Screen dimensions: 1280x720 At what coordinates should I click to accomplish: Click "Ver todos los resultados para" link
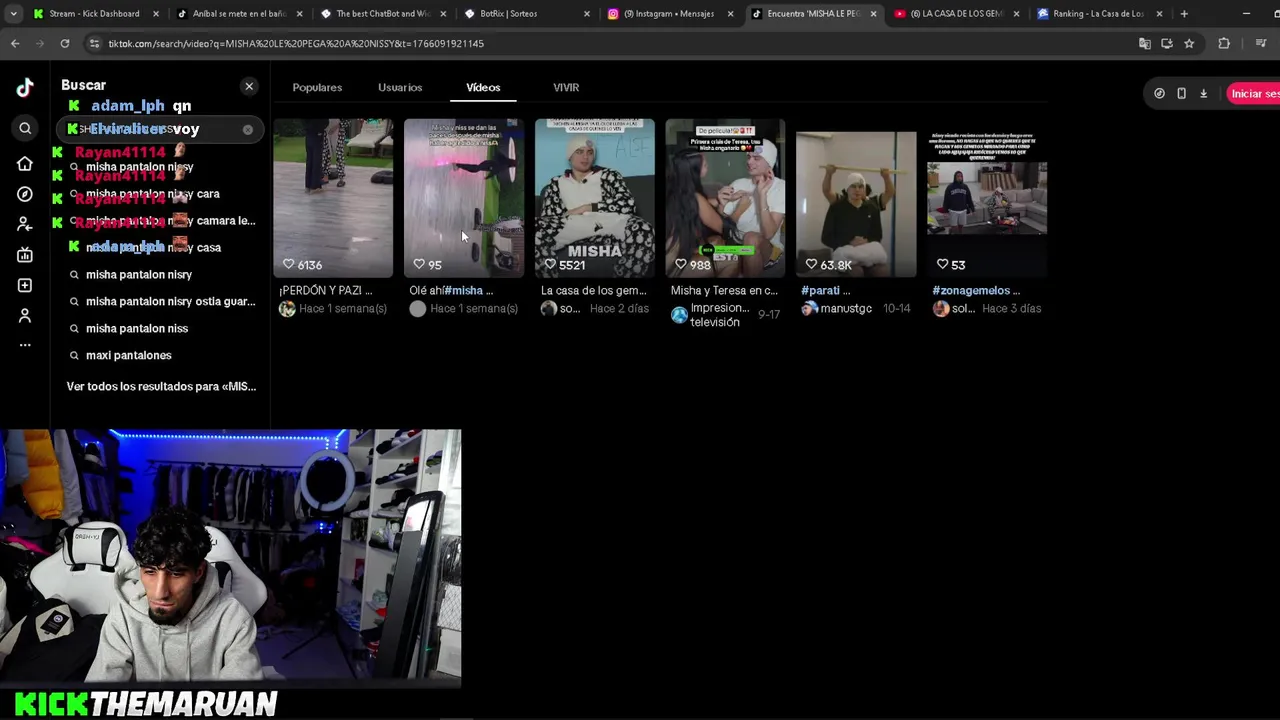click(161, 386)
